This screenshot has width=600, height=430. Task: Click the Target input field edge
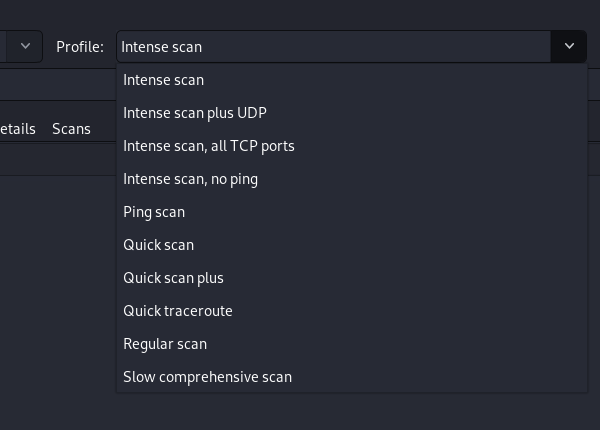pos(4,46)
